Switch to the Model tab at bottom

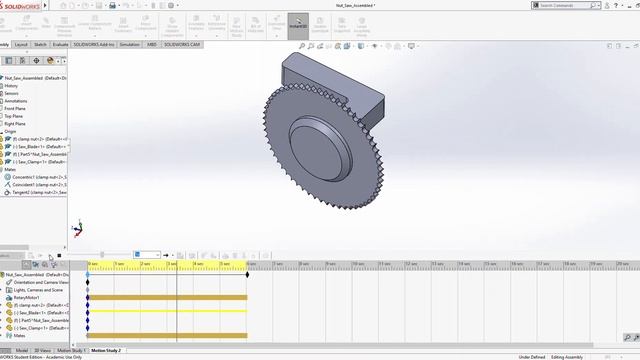click(21, 350)
